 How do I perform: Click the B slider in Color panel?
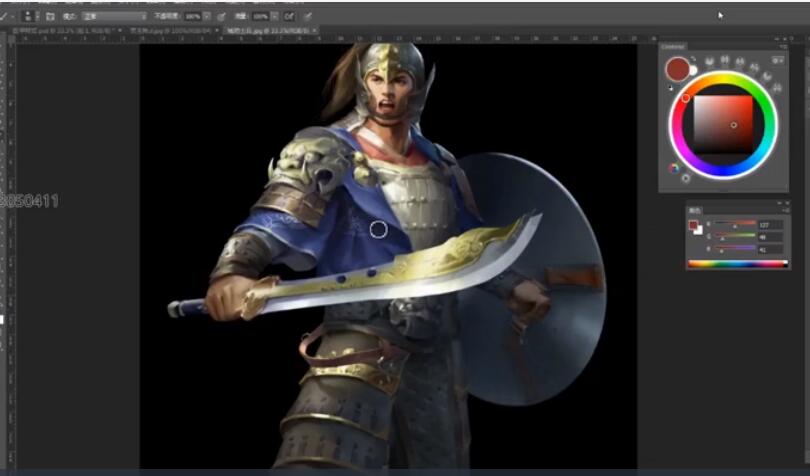pos(736,249)
